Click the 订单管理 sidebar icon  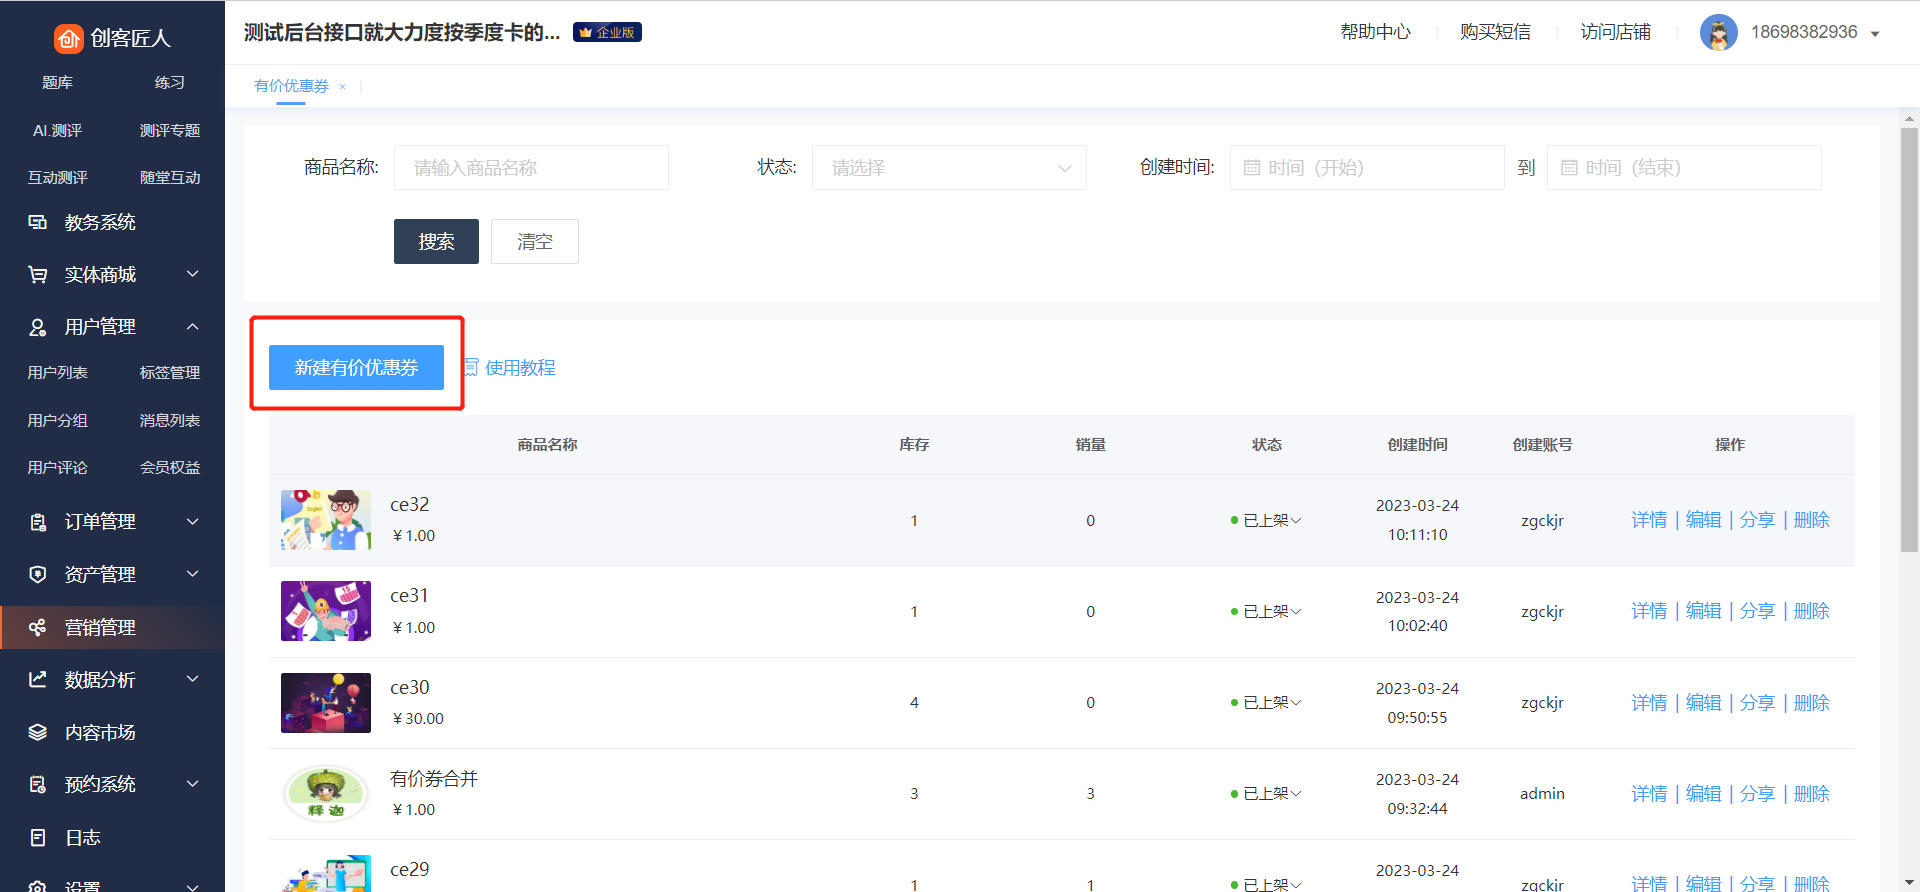[x=38, y=522]
